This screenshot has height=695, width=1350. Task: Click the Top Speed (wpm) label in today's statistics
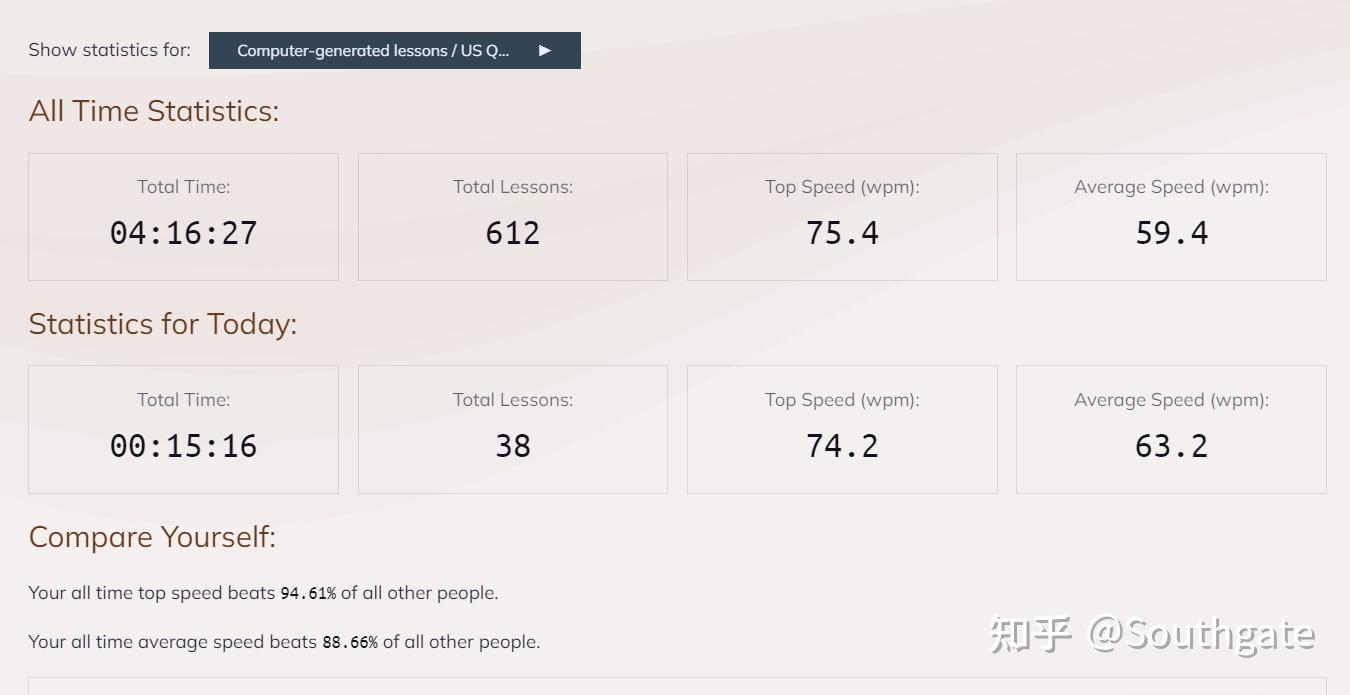click(x=842, y=400)
